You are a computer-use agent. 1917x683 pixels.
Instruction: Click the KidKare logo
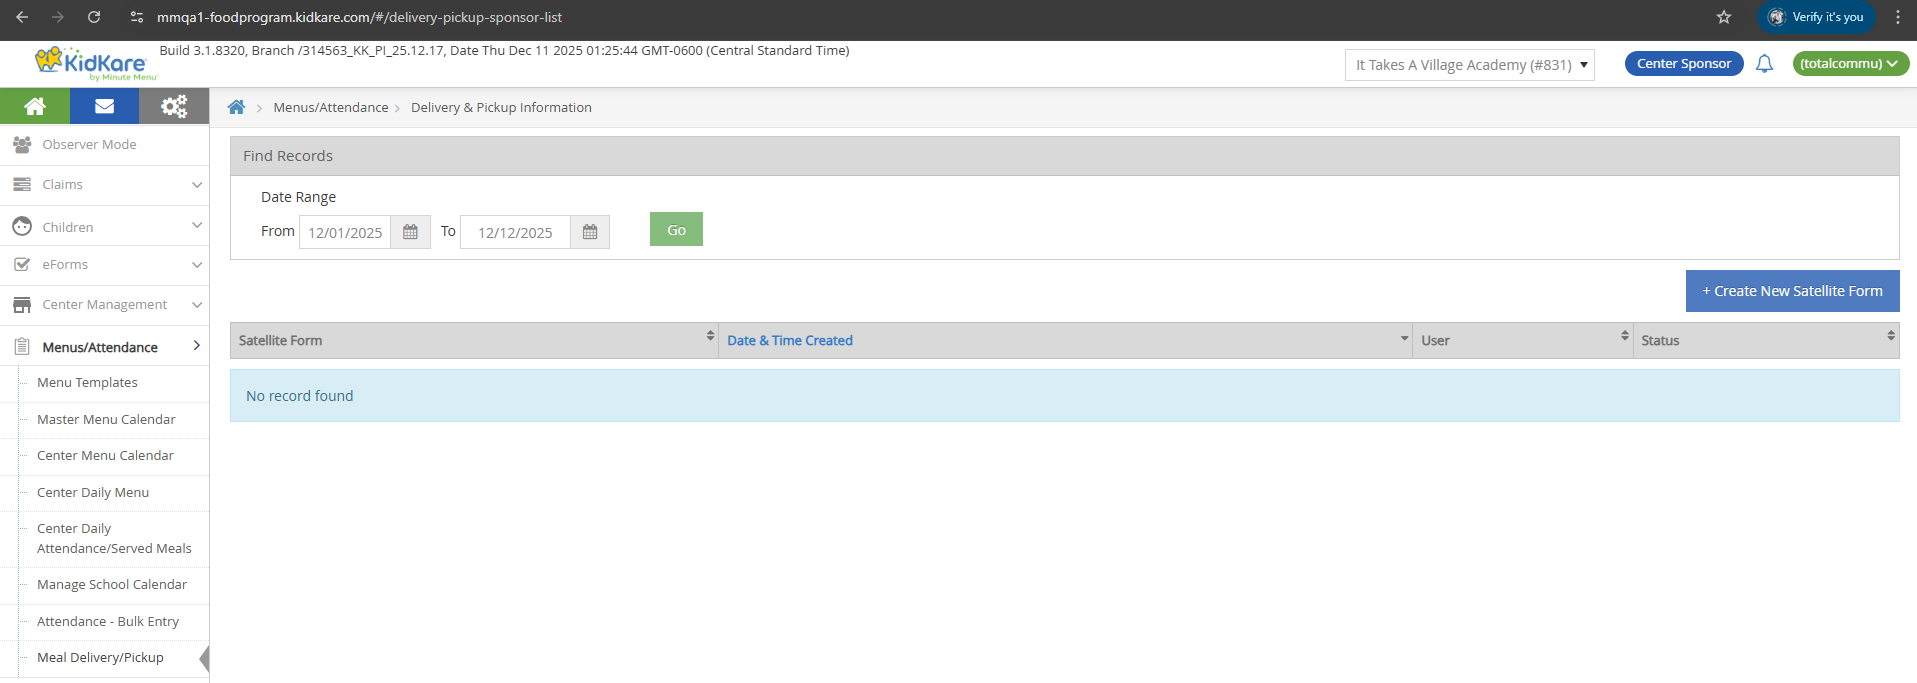(95, 63)
